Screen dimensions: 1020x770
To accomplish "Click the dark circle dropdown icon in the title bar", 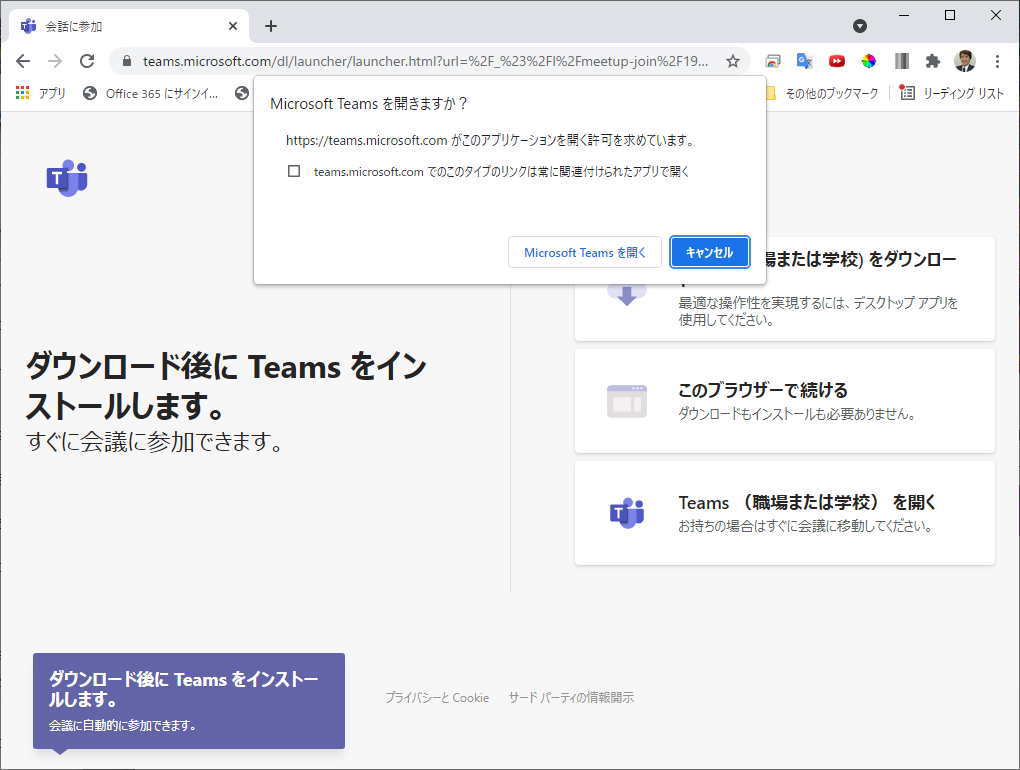I will [860, 26].
